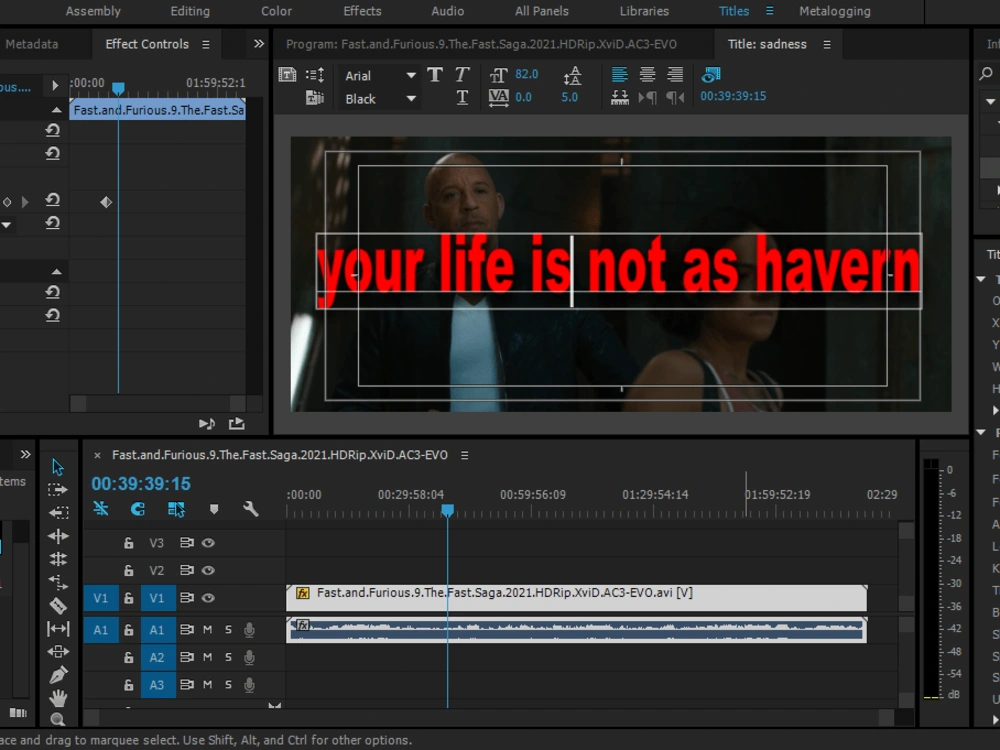The image size is (1000, 750).
Task: Collapse Effect Controls clip section triangle
Action: [56, 110]
